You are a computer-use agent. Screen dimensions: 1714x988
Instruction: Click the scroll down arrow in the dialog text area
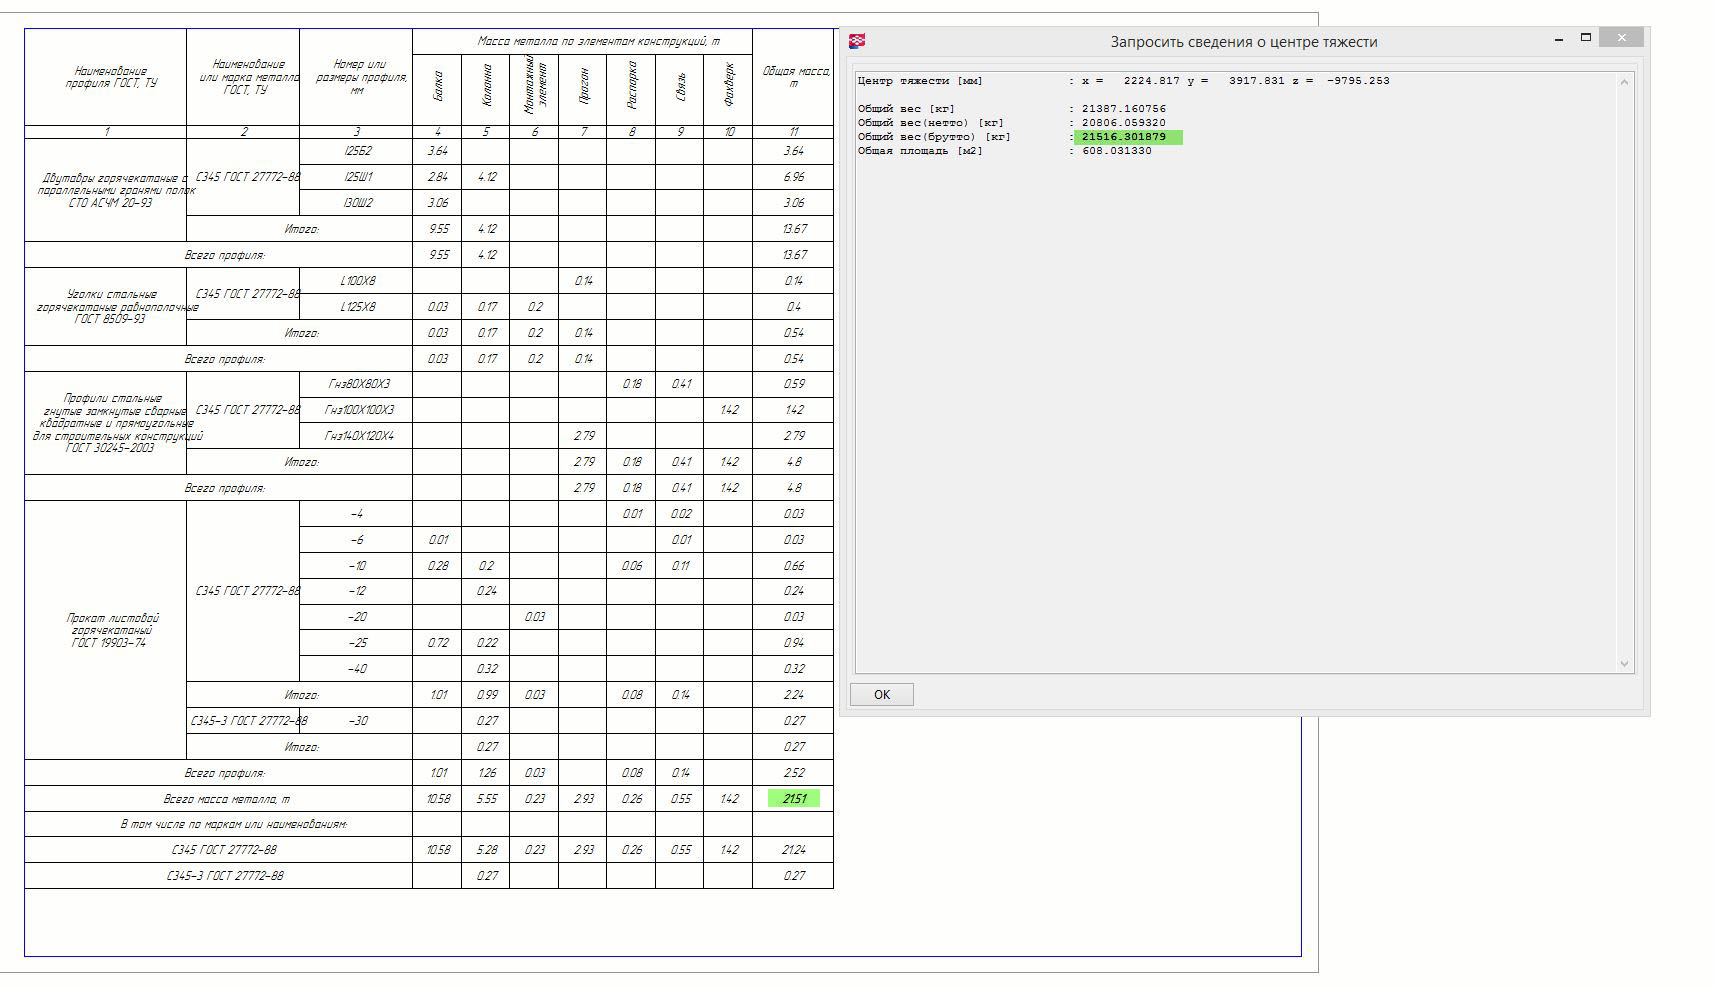coord(1624,663)
